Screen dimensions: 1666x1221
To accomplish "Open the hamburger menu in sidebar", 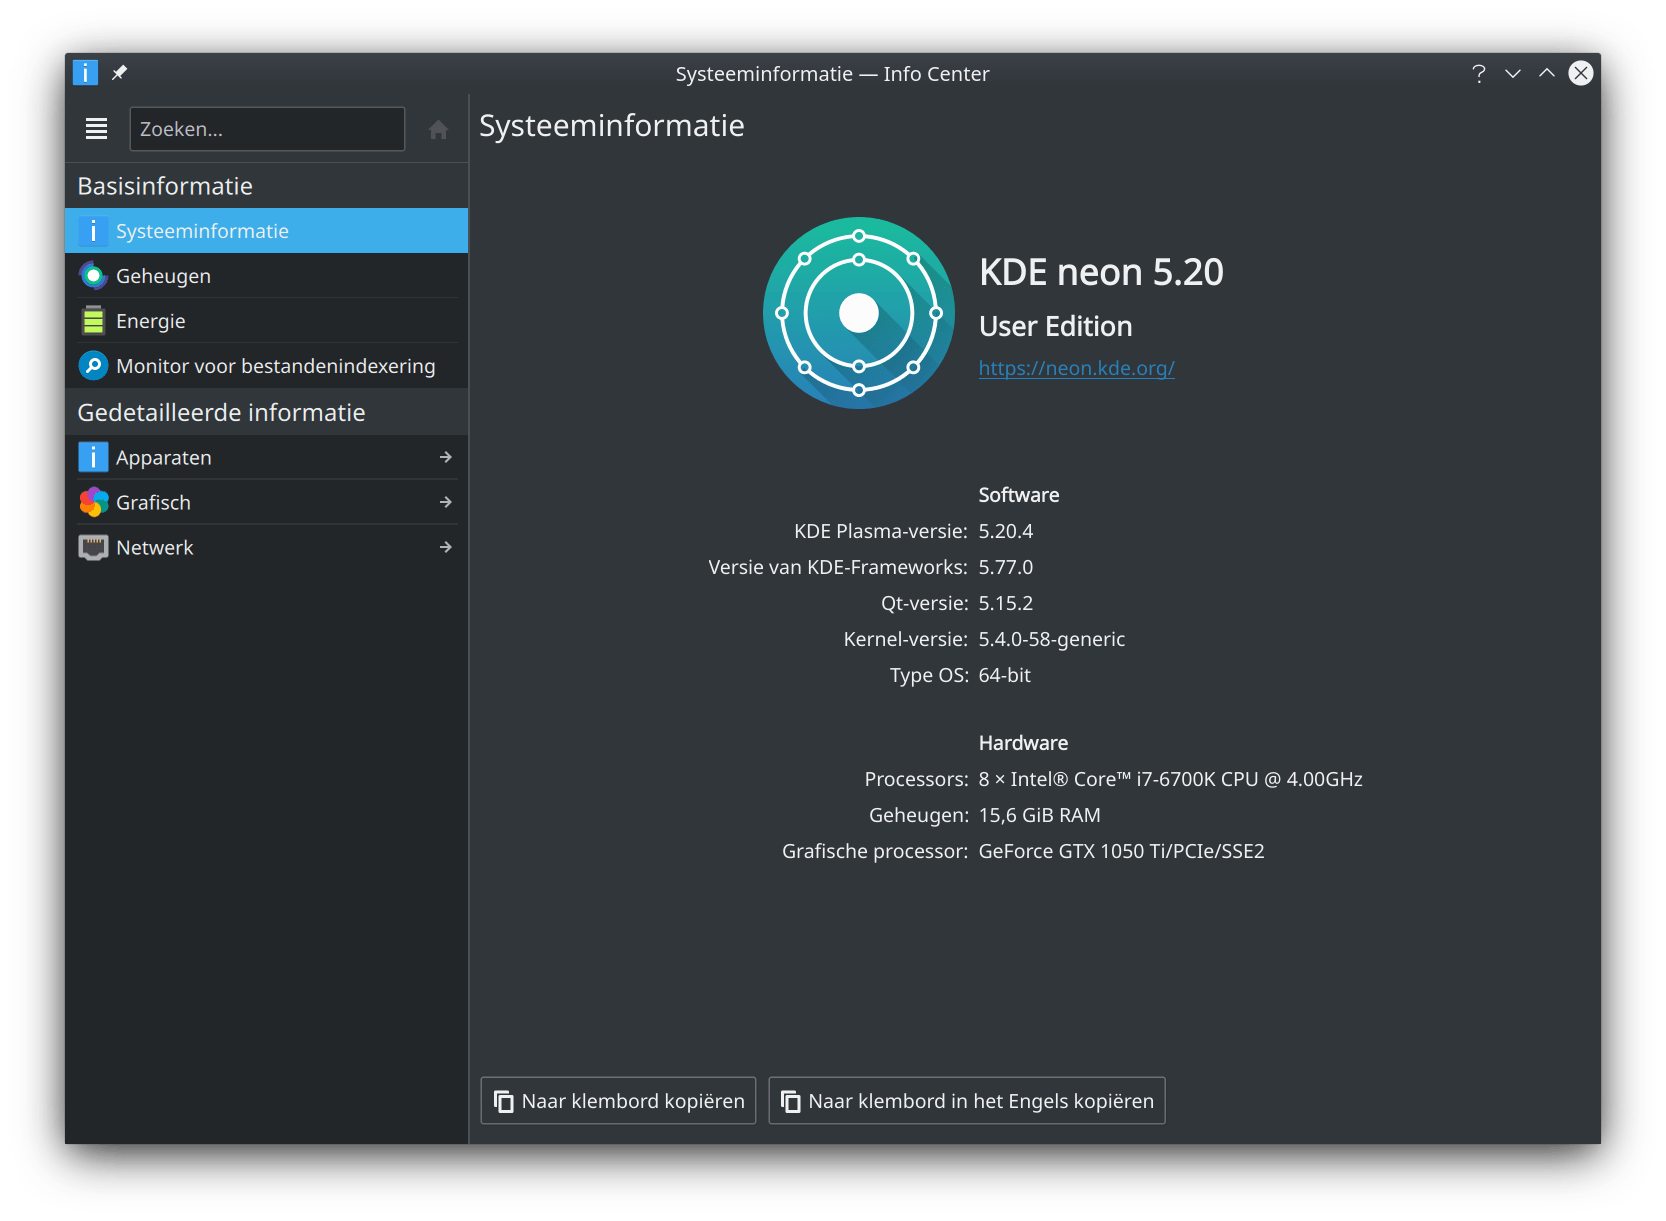I will [96, 128].
